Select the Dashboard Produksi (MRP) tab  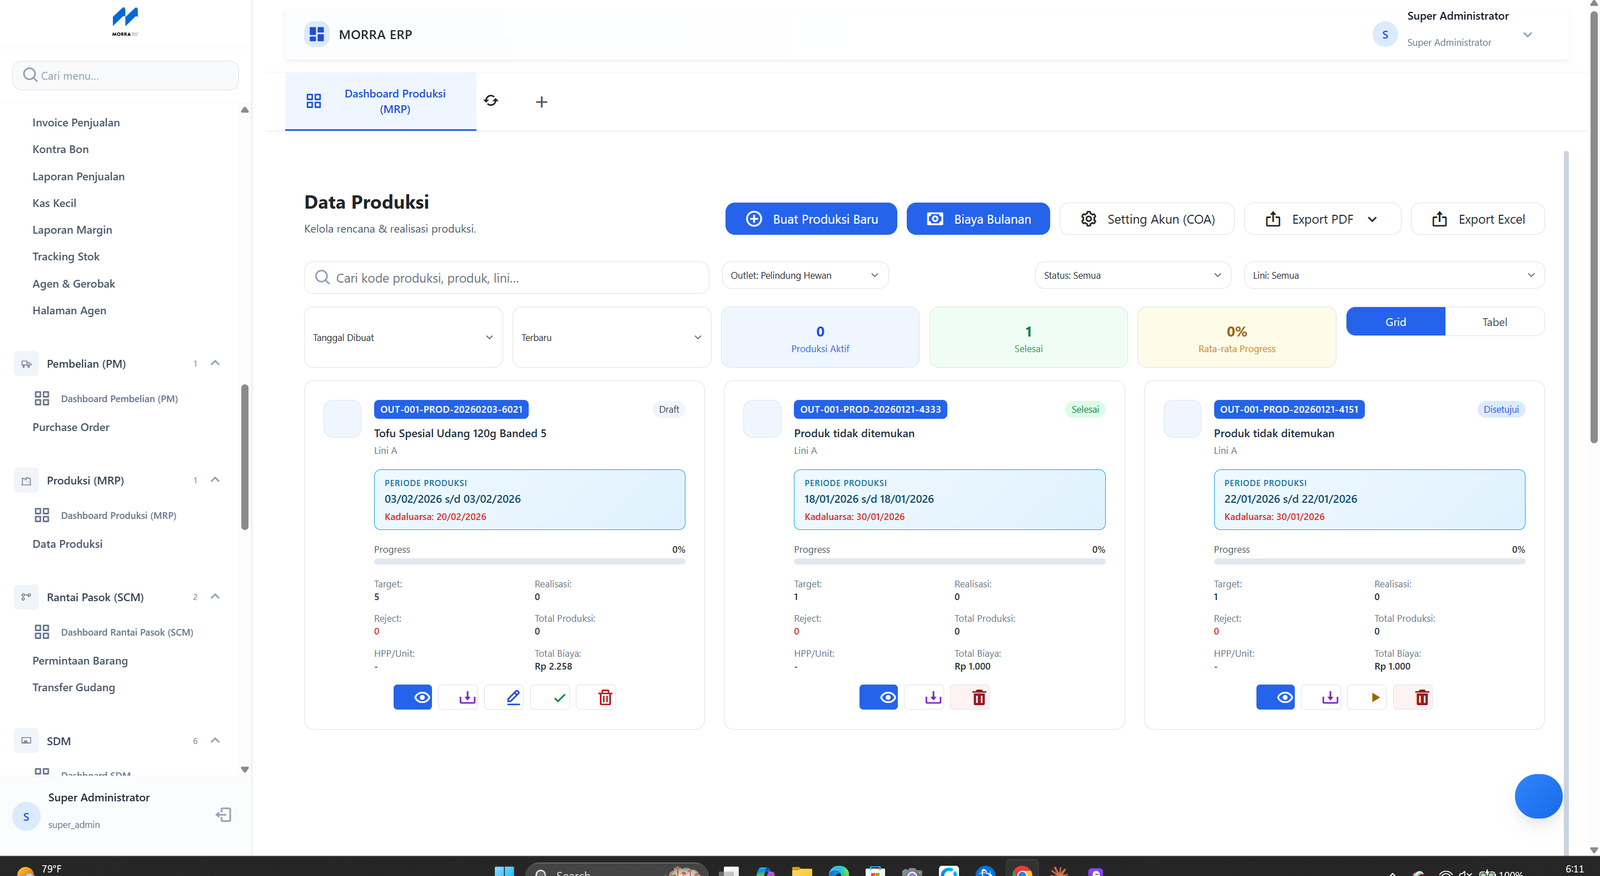[381, 101]
